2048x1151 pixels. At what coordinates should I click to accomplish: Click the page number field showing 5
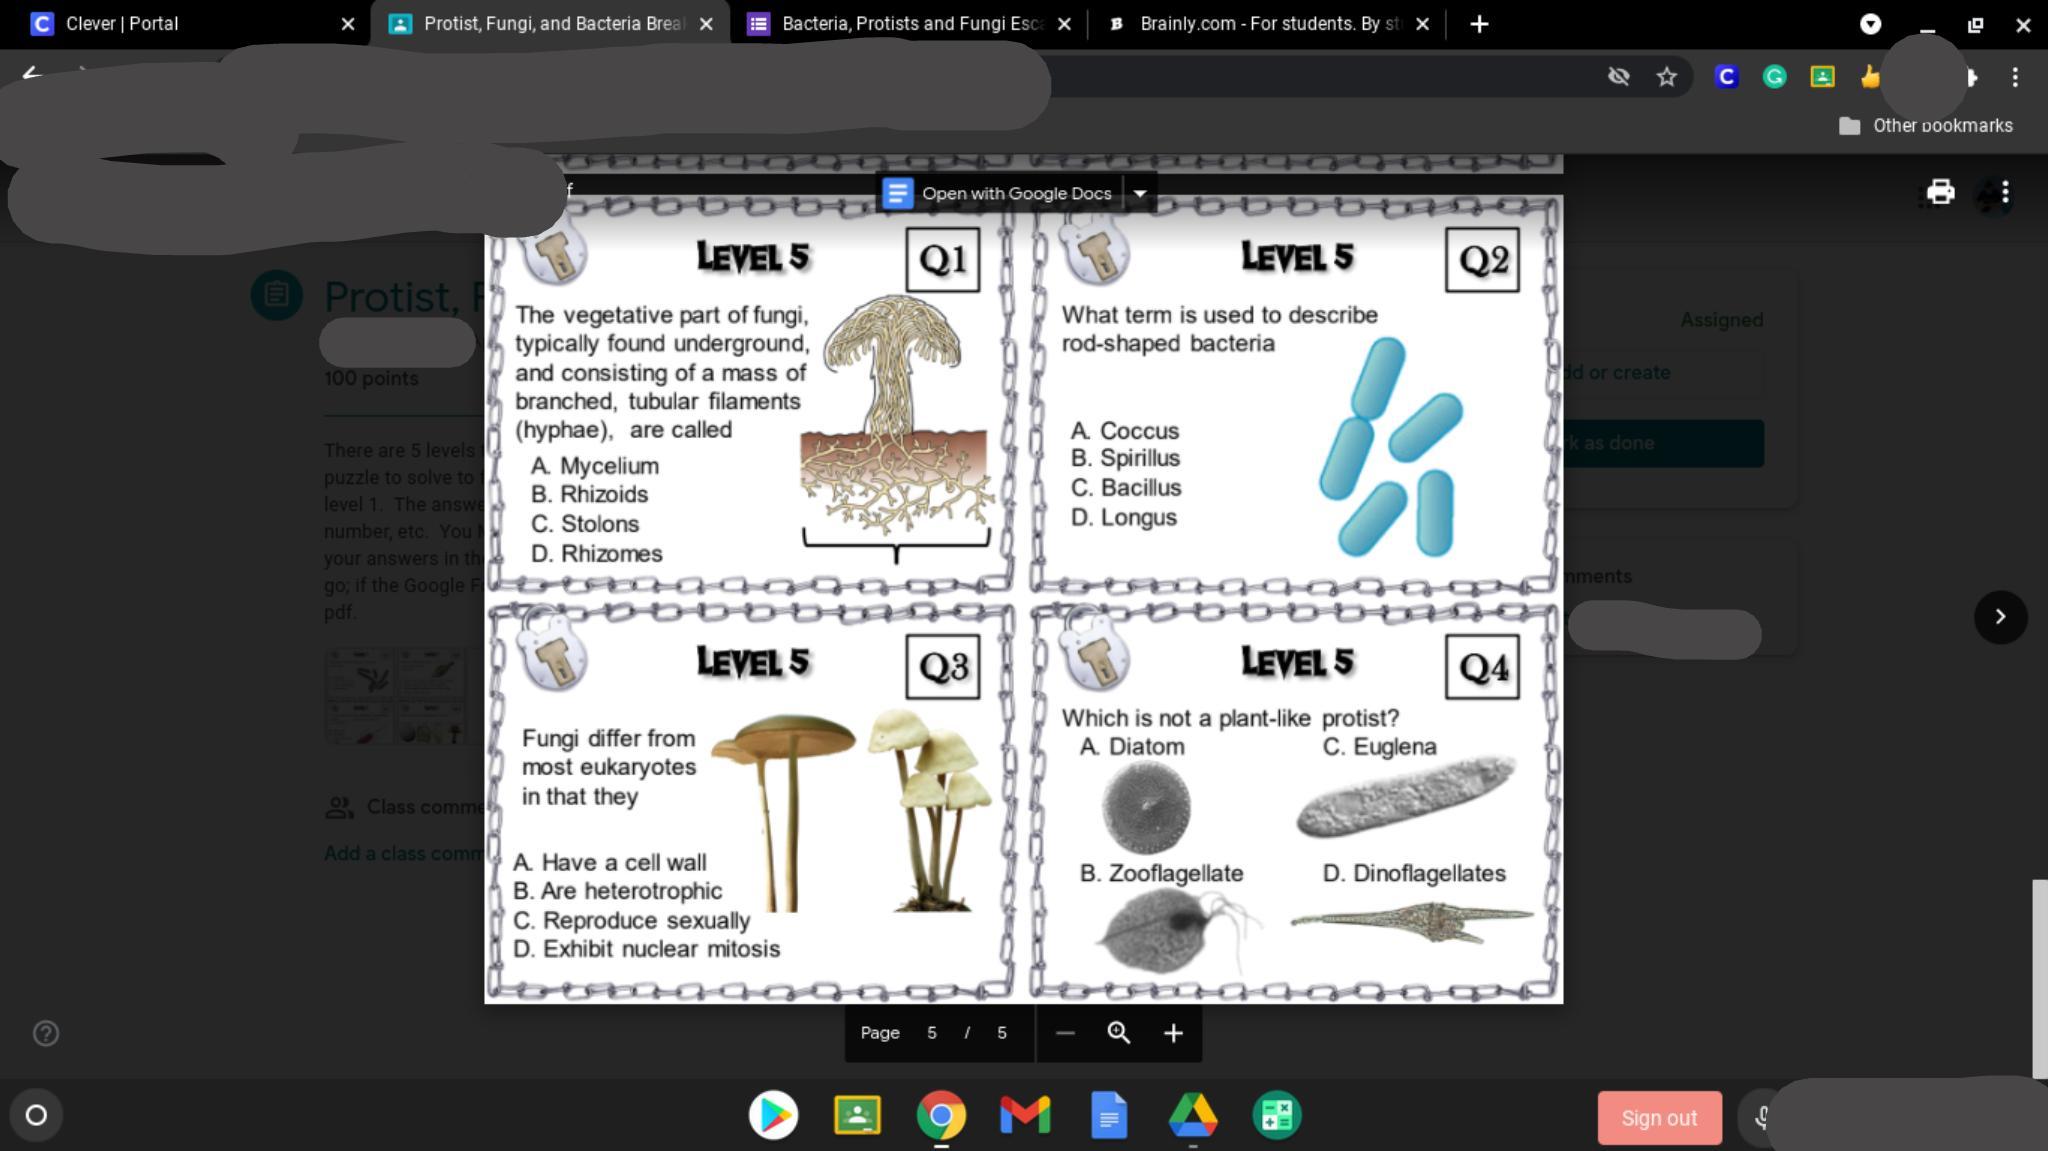click(931, 1032)
